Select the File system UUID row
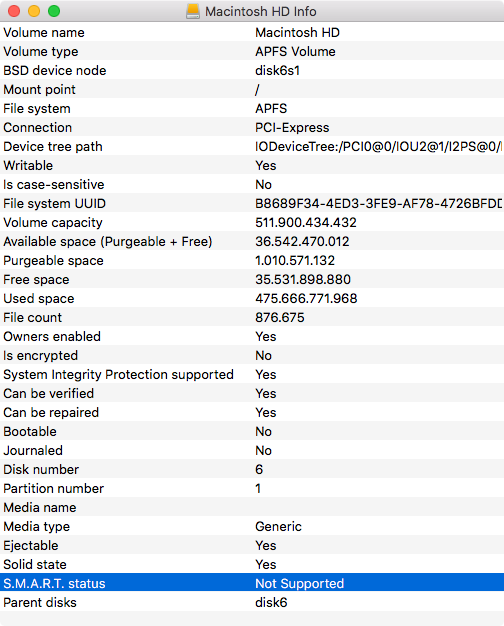 click(x=252, y=203)
